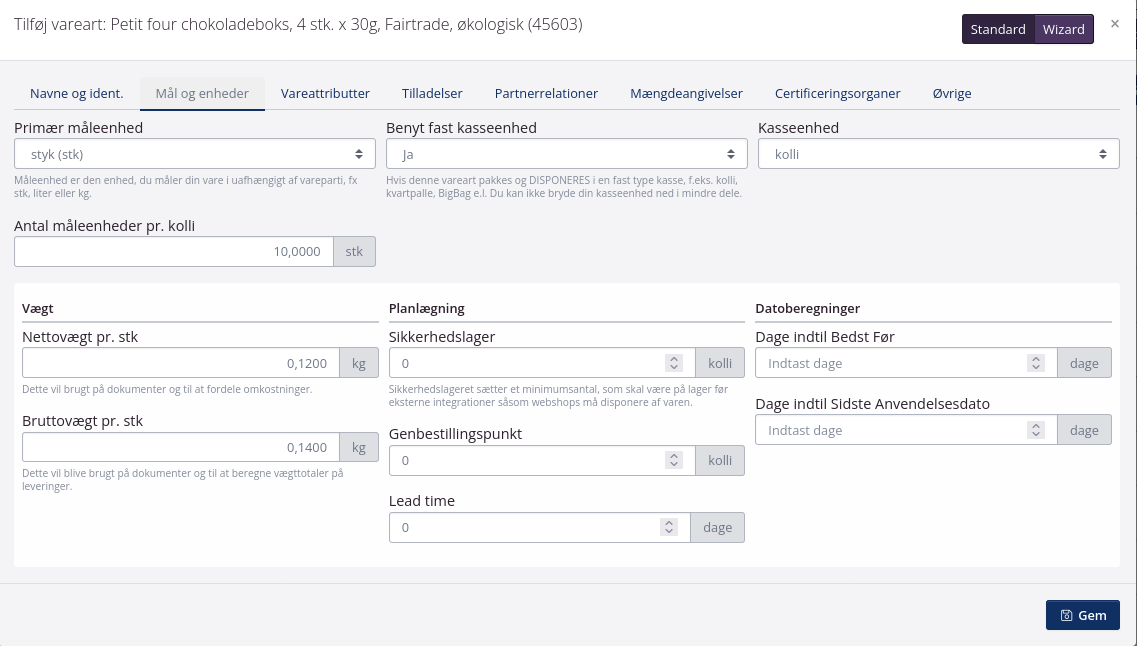Go to the Tilladelser tab

click(432, 94)
